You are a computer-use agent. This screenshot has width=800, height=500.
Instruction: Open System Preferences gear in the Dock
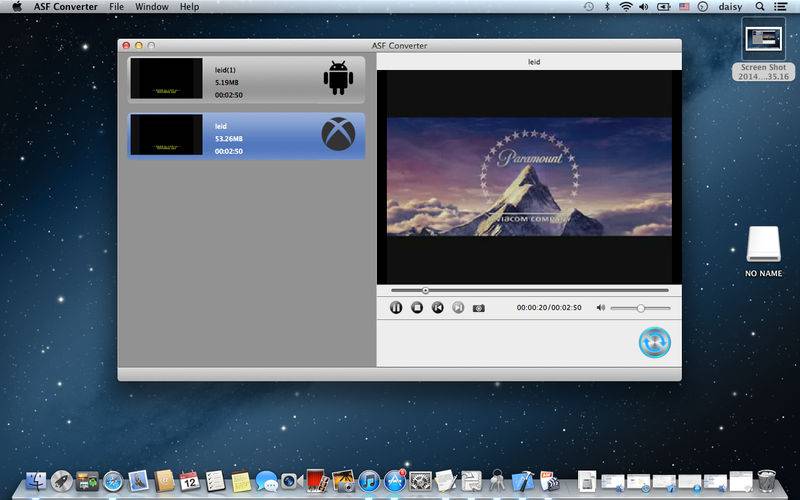pyautogui.click(x=420, y=481)
